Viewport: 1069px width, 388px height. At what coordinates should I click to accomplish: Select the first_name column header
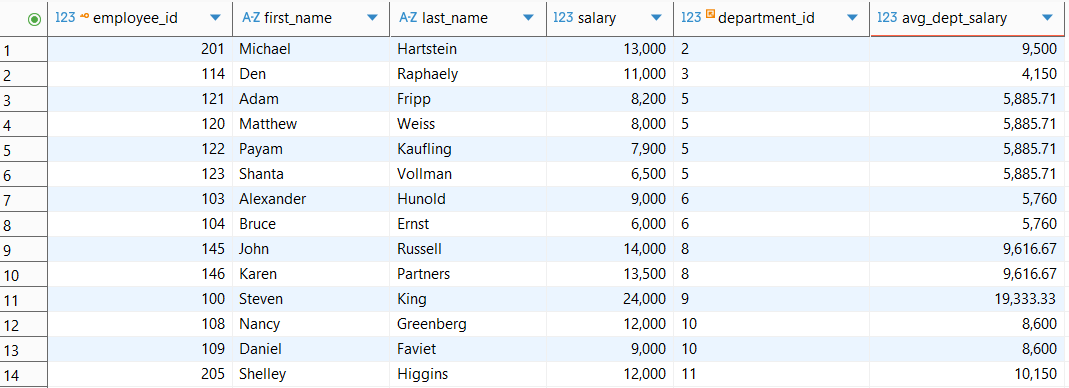pyautogui.click(x=312, y=18)
